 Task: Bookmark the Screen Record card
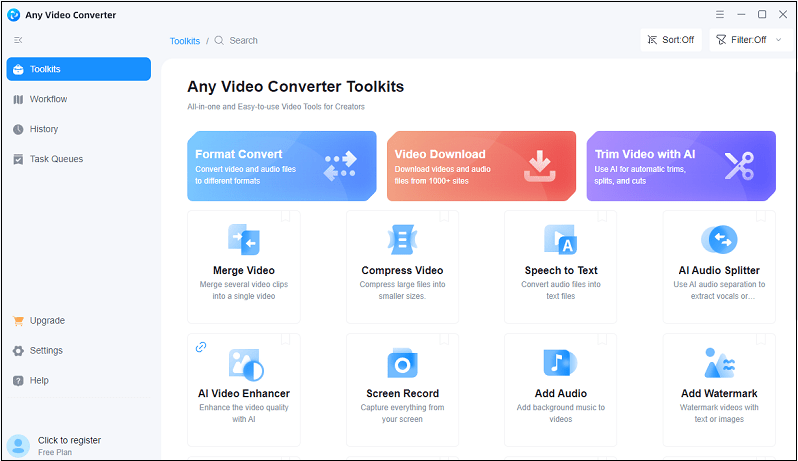(x=444, y=339)
